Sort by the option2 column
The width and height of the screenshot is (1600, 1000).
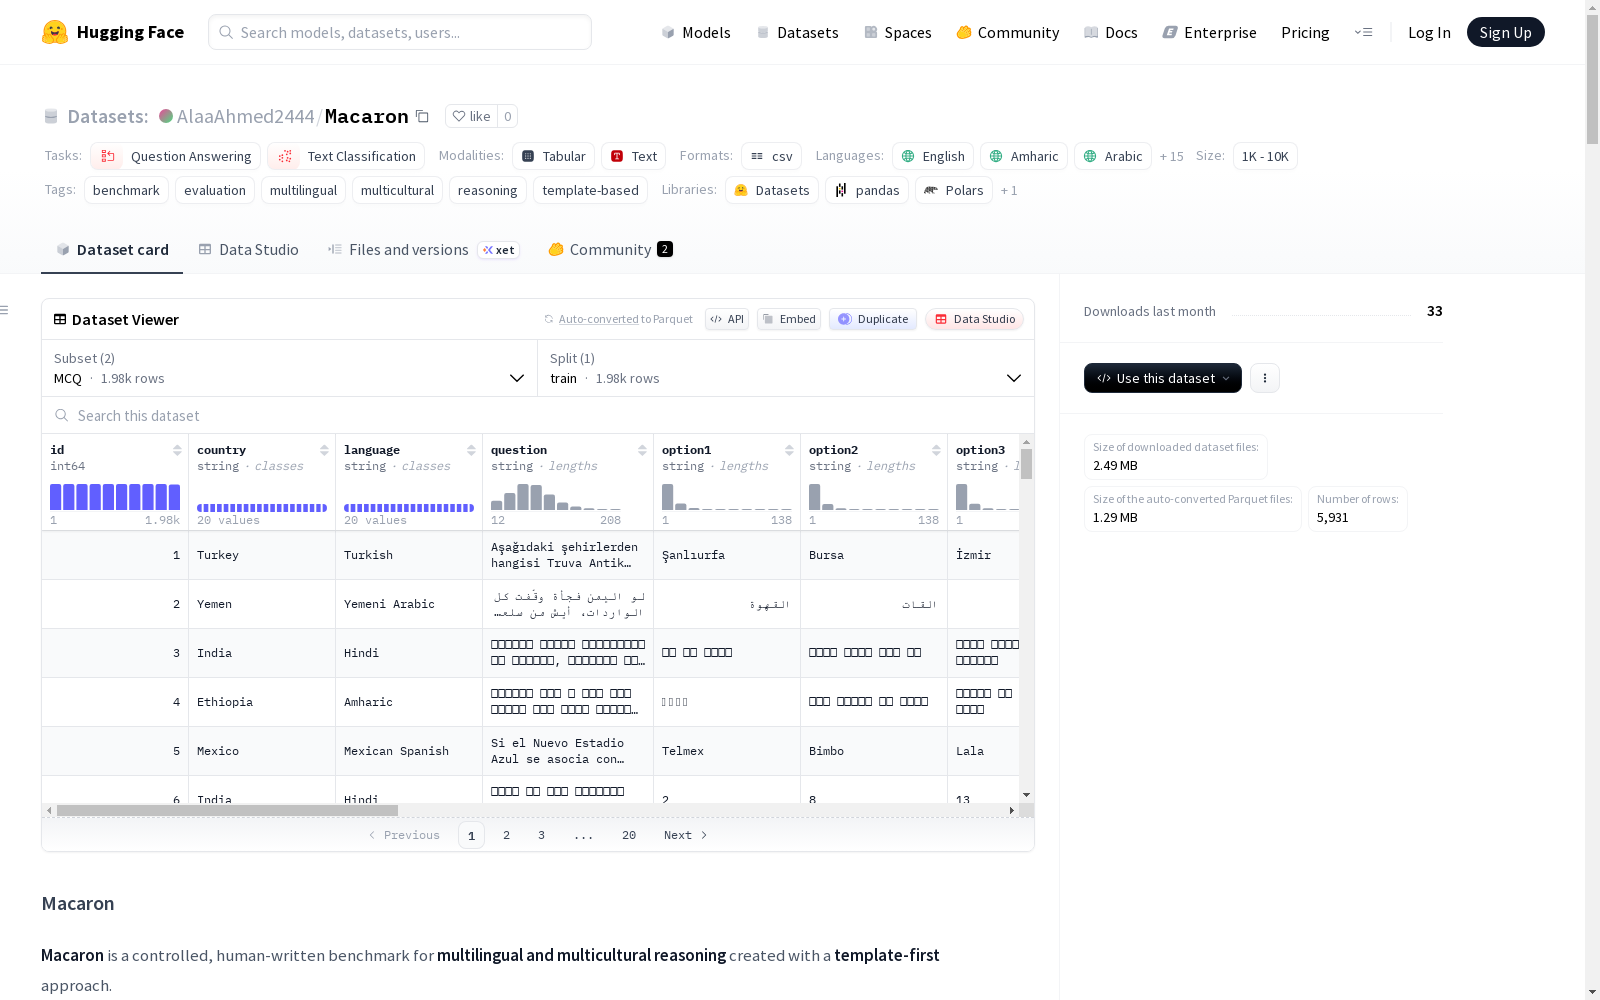(x=936, y=450)
